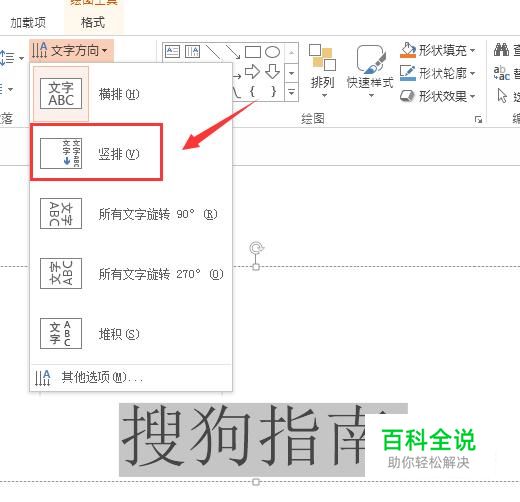Viewport: 520px width, 502px height.
Task: Select the right block arrow shape
Action: point(252,72)
